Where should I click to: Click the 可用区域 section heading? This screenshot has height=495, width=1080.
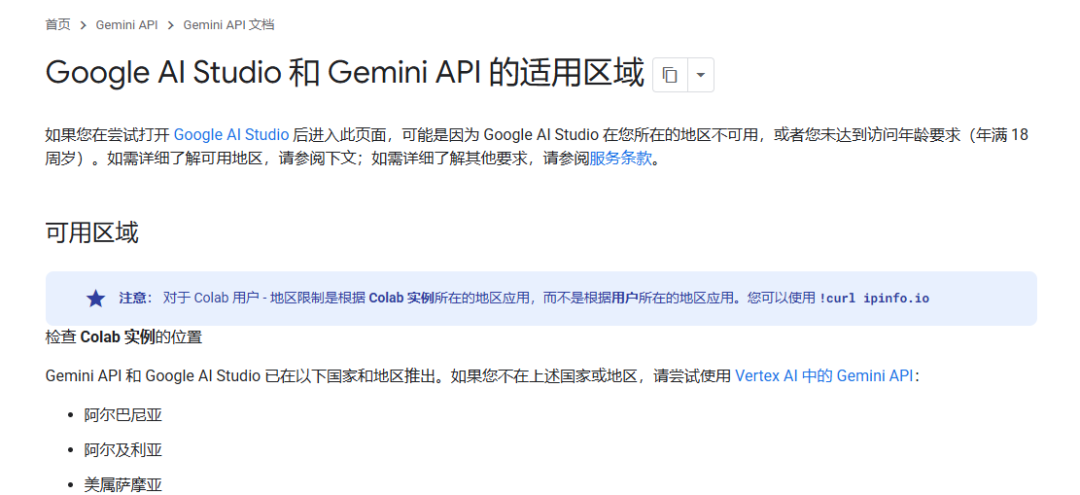(x=92, y=233)
